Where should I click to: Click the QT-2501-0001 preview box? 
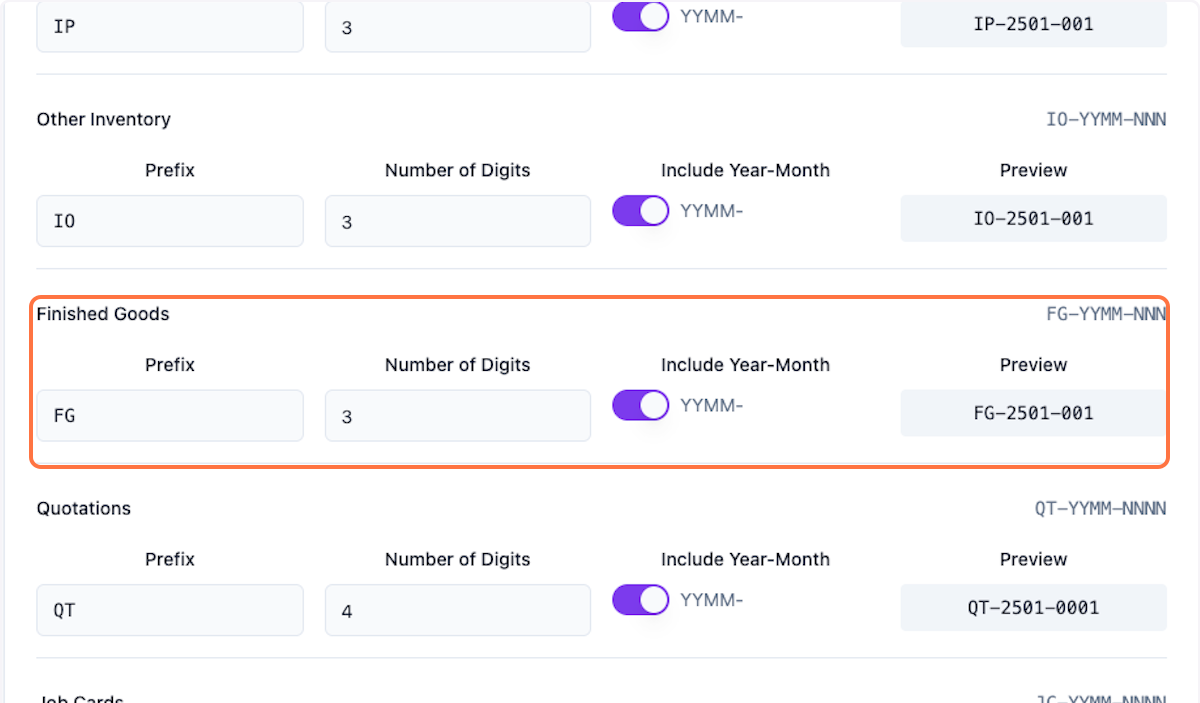1033,607
